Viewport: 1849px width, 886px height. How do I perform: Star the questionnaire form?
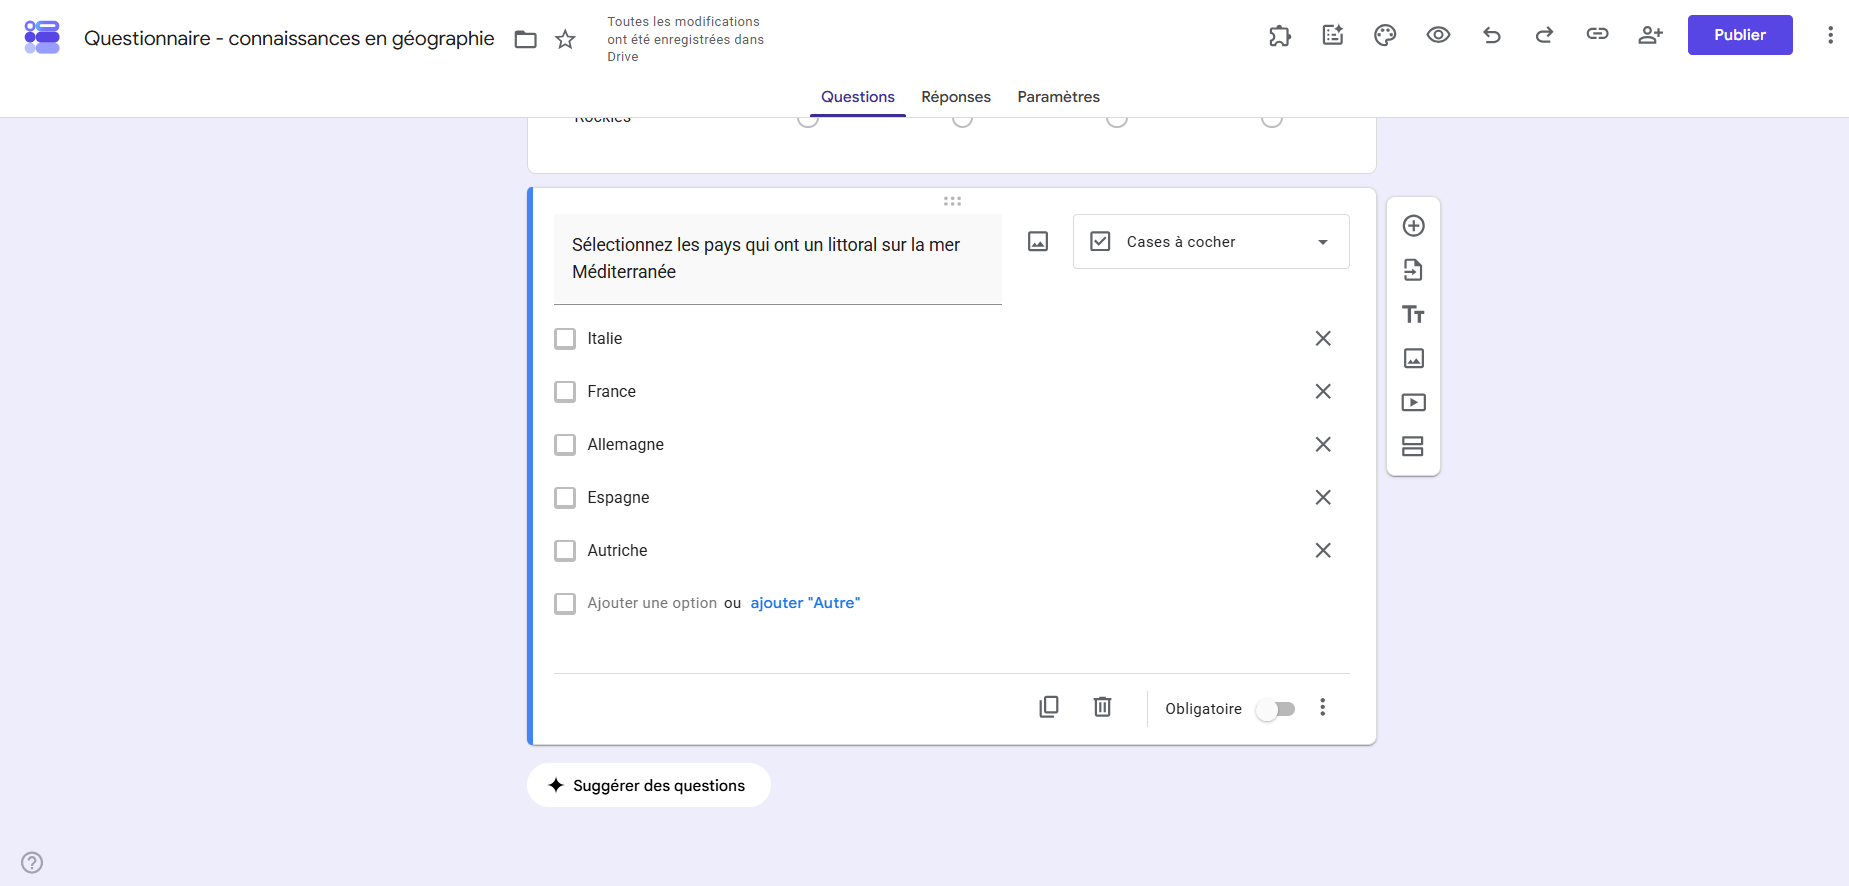point(565,39)
